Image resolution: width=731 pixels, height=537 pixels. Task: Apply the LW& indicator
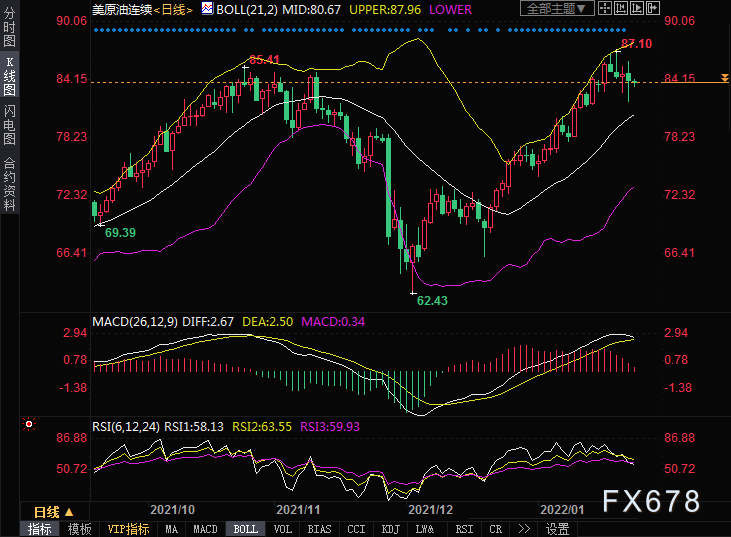425,529
